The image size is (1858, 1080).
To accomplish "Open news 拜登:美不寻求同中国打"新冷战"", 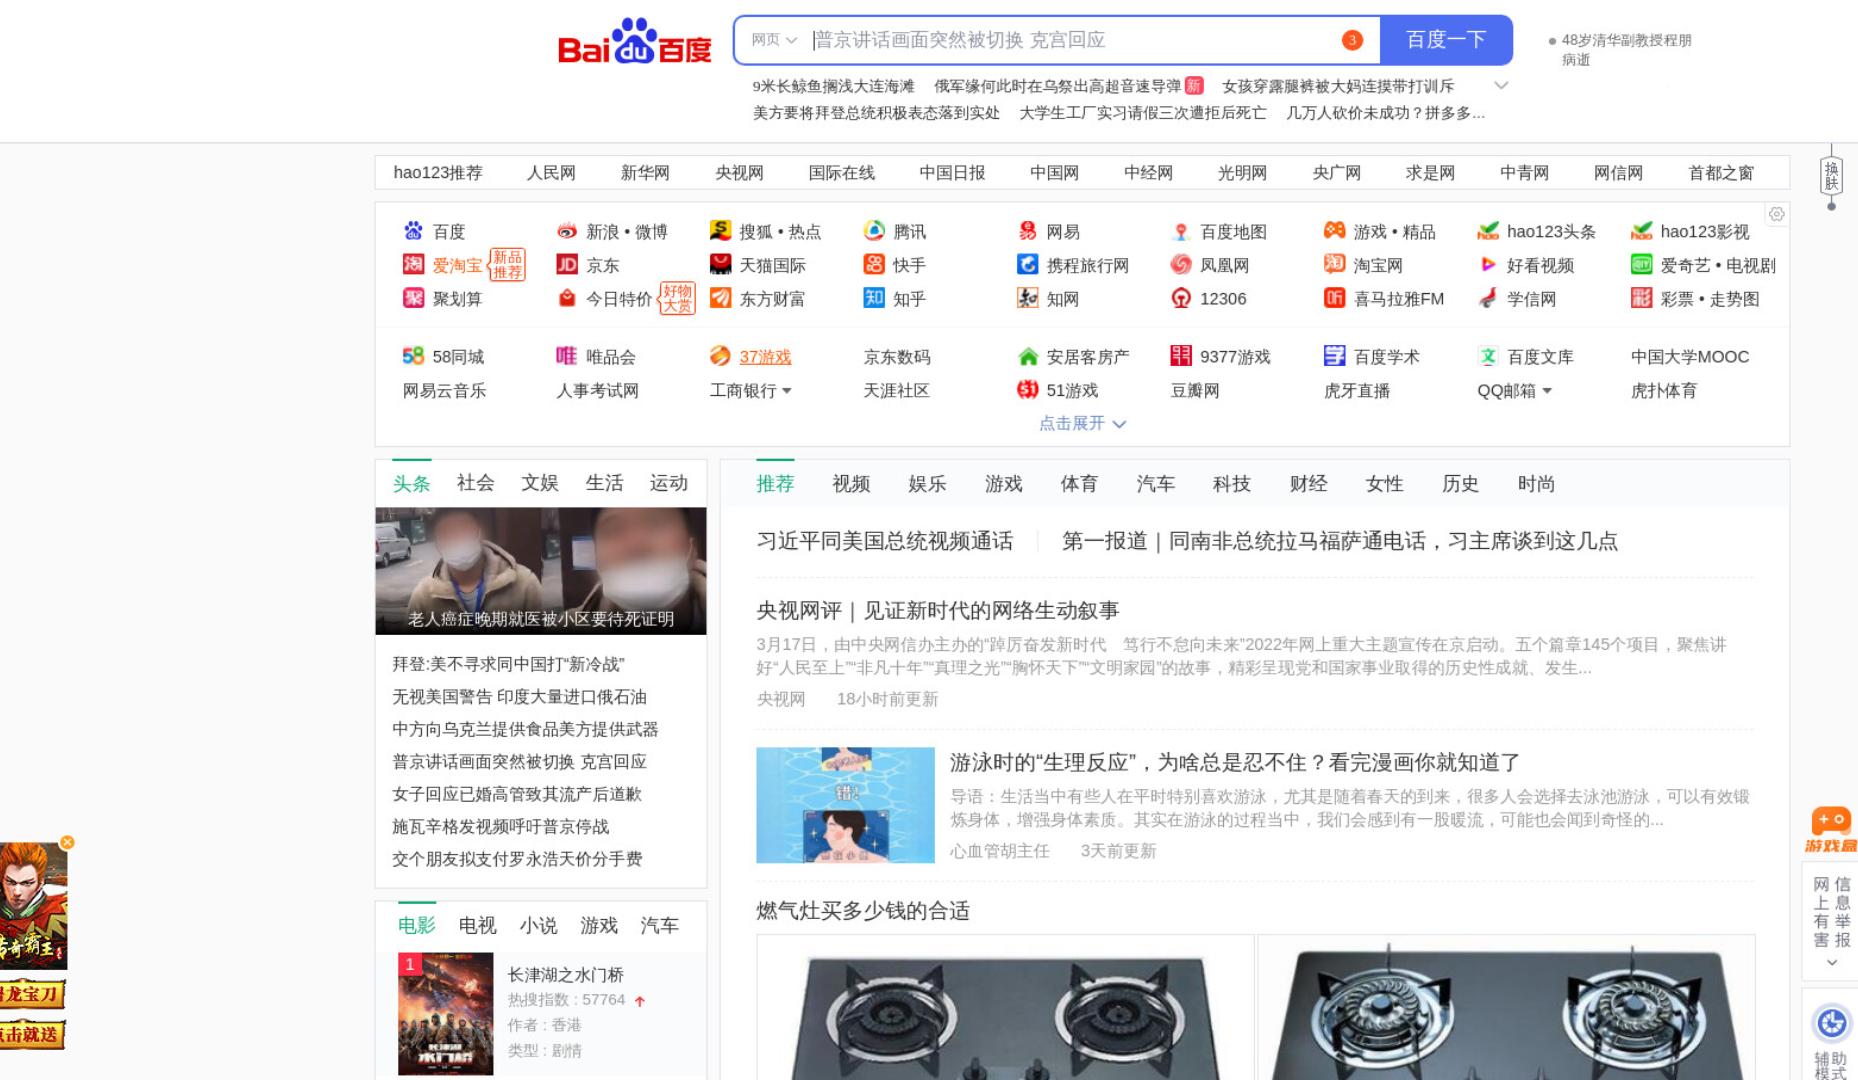I will coord(508,664).
